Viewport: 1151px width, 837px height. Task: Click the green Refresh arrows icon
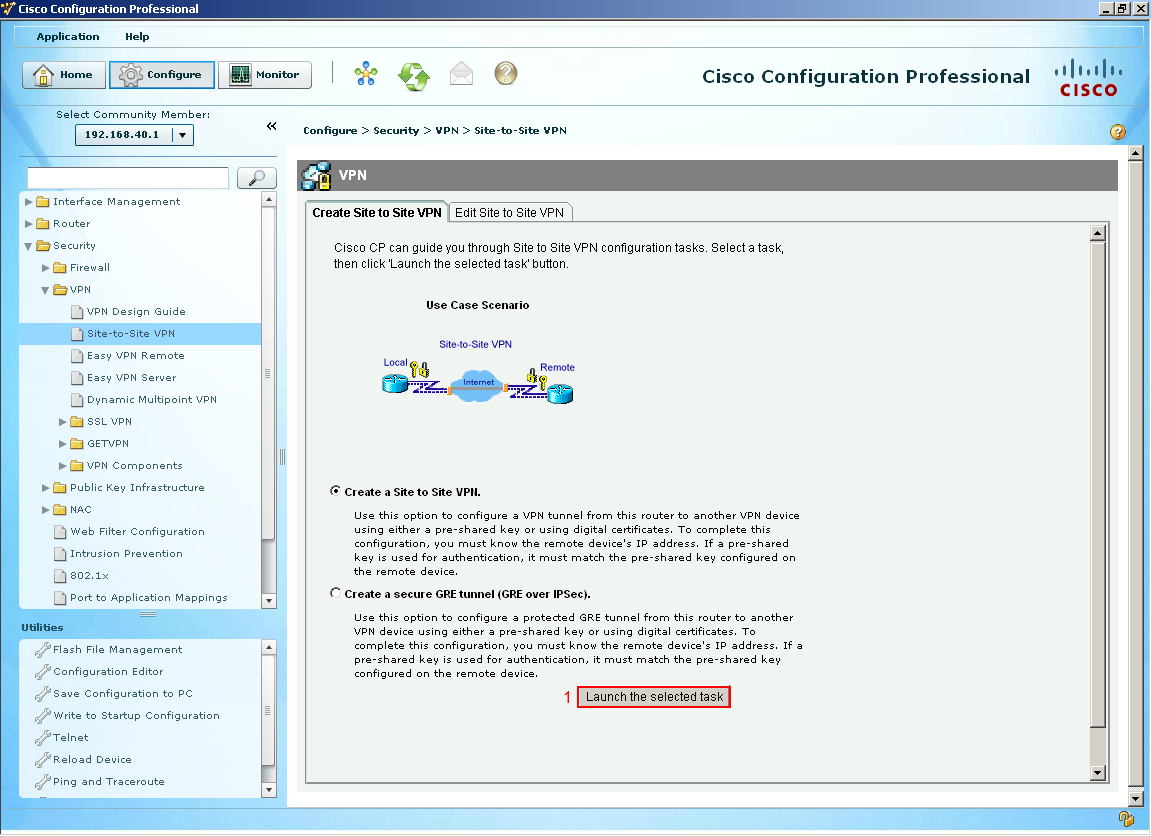pos(414,75)
